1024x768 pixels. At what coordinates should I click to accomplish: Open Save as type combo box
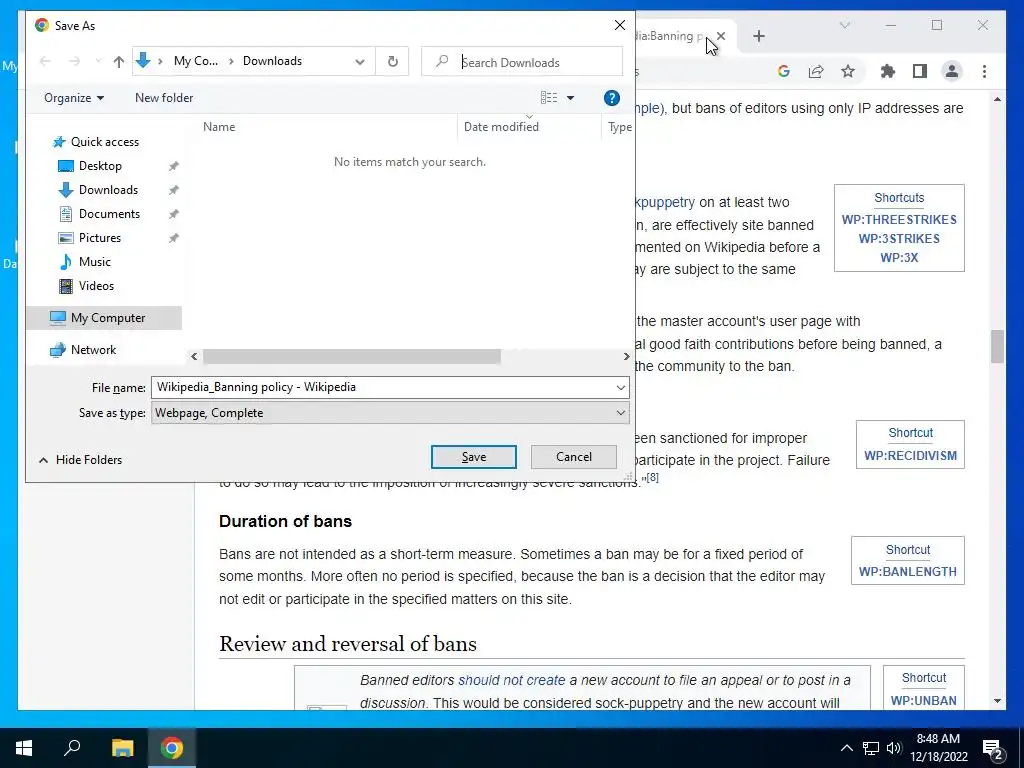click(x=390, y=413)
